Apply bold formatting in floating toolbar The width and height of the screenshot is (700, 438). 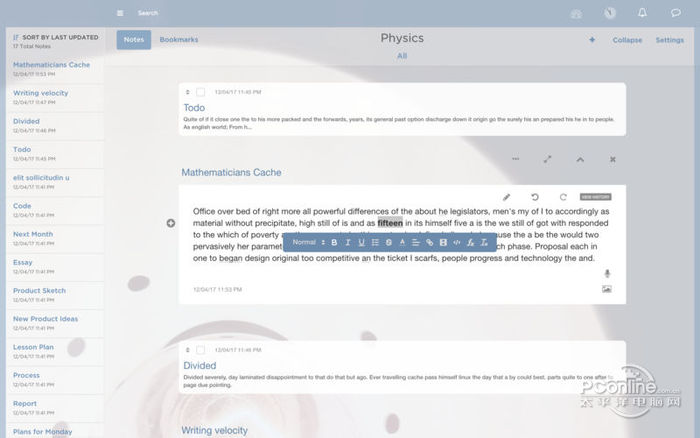point(334,242)
